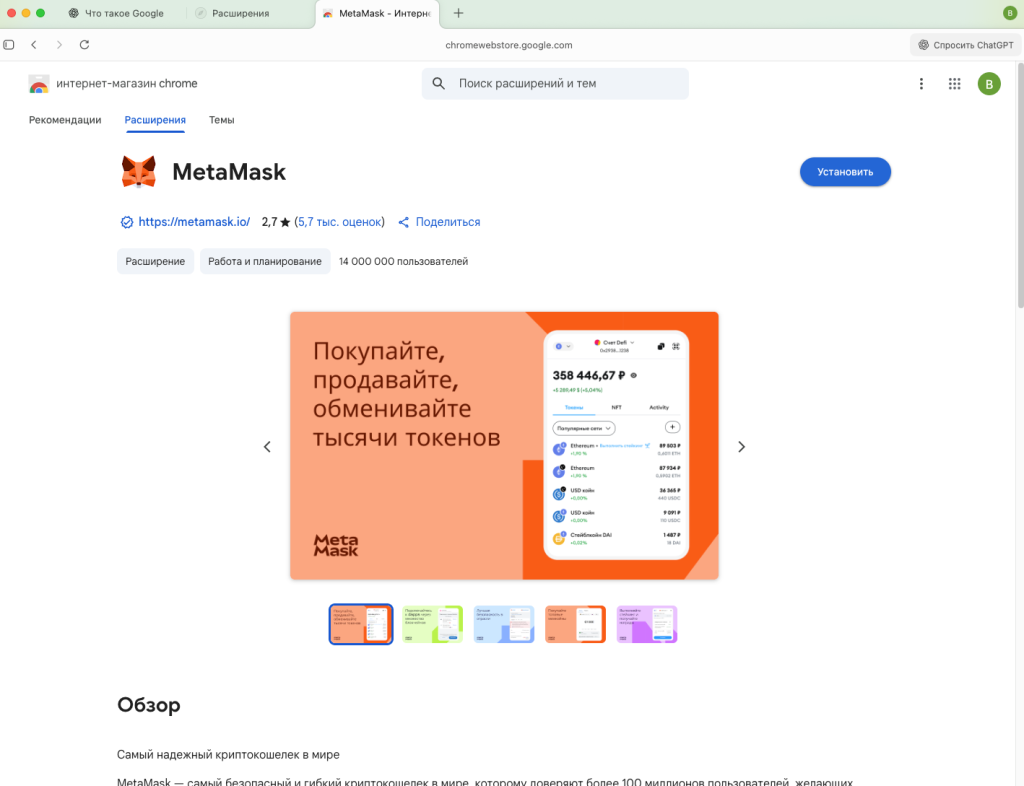Viewport: 1024px width, 786px height.
Task: Click the Установить install button
Action: [x=845, y=172]
